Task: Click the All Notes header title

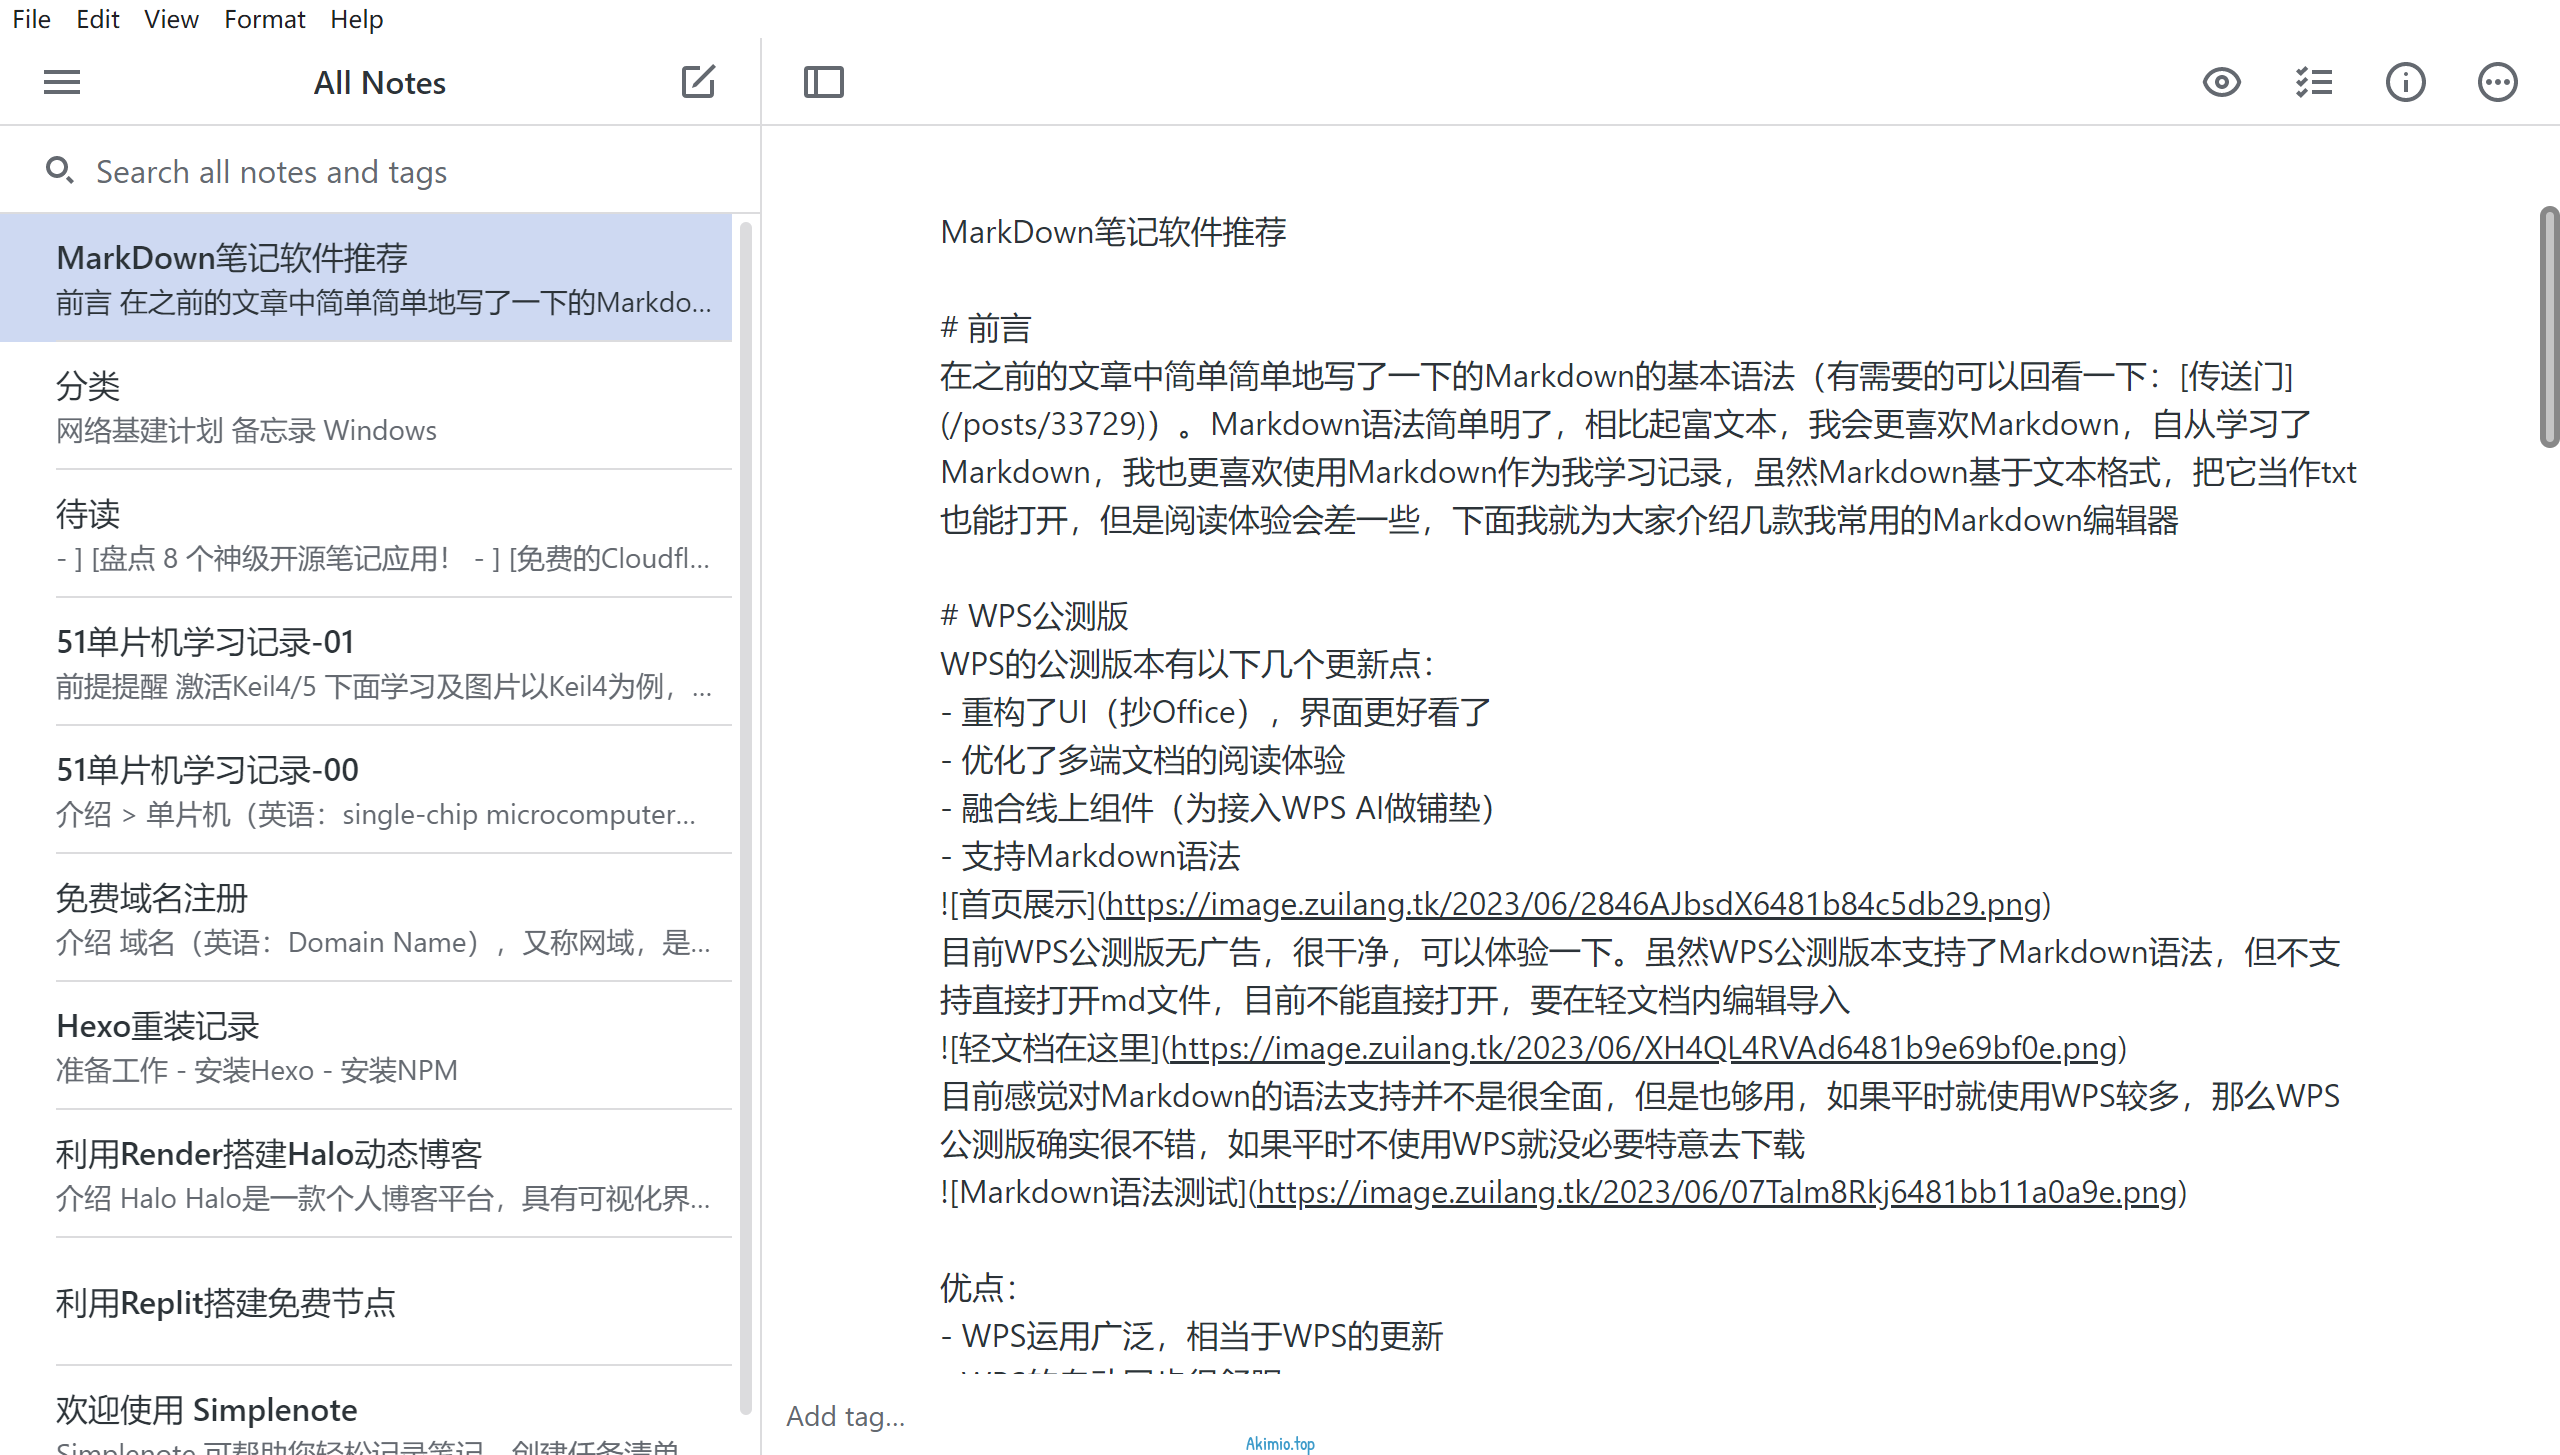Action: click(380, 82)
